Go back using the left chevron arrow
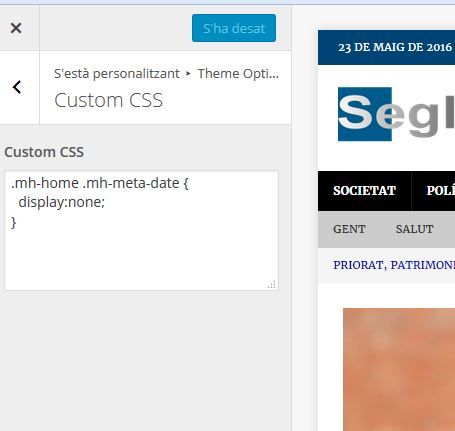The image size is (455, 431). click(17, 87)
